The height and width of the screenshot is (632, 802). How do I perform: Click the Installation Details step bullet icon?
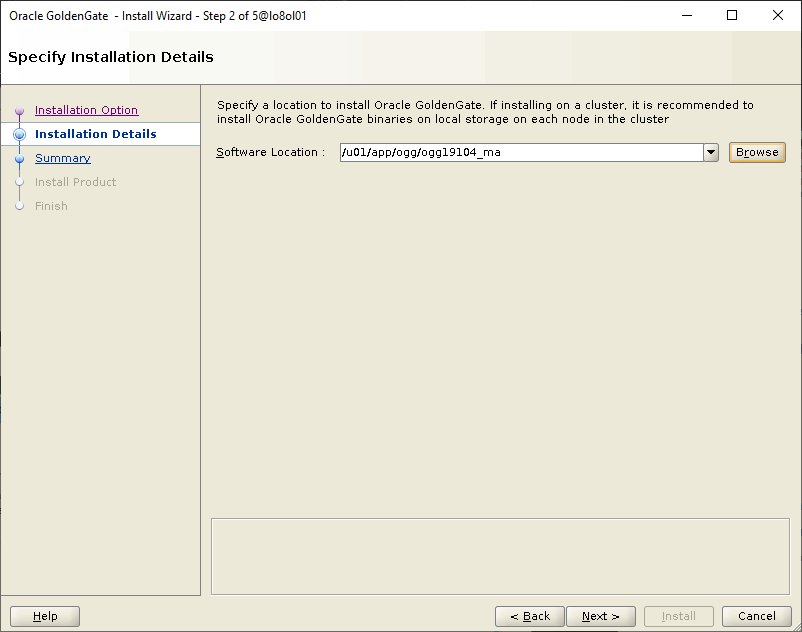click(x=19, y=135)
